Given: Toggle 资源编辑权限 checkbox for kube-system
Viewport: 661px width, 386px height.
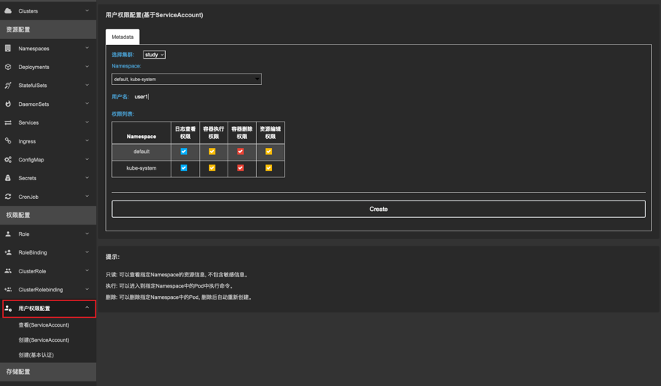Looking at the screenshot, I should pyautogui.click(x=269, y=168).
